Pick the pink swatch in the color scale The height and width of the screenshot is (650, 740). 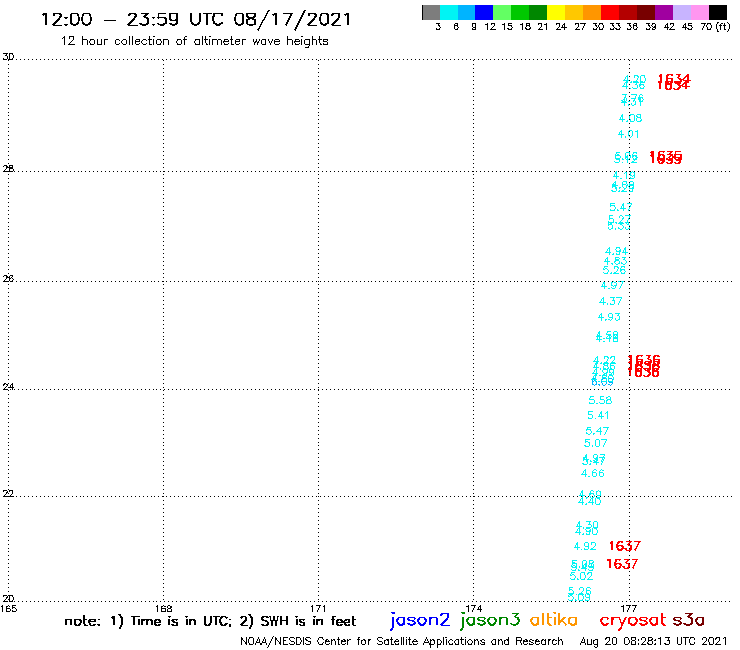point(699,12)
